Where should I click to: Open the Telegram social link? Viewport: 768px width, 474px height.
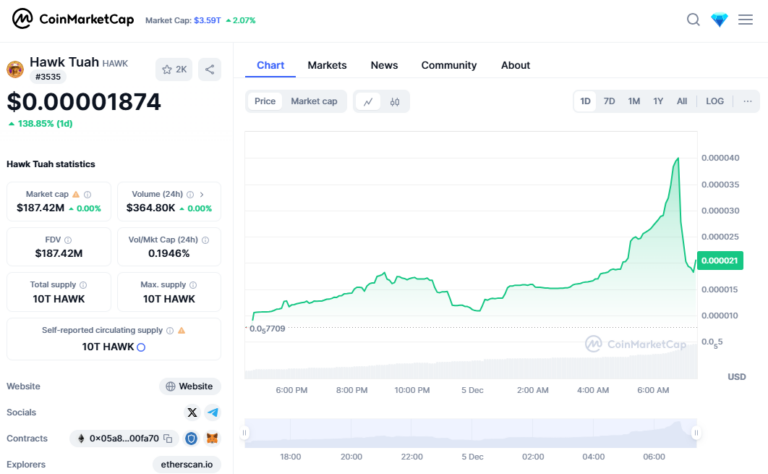(212, 412)
